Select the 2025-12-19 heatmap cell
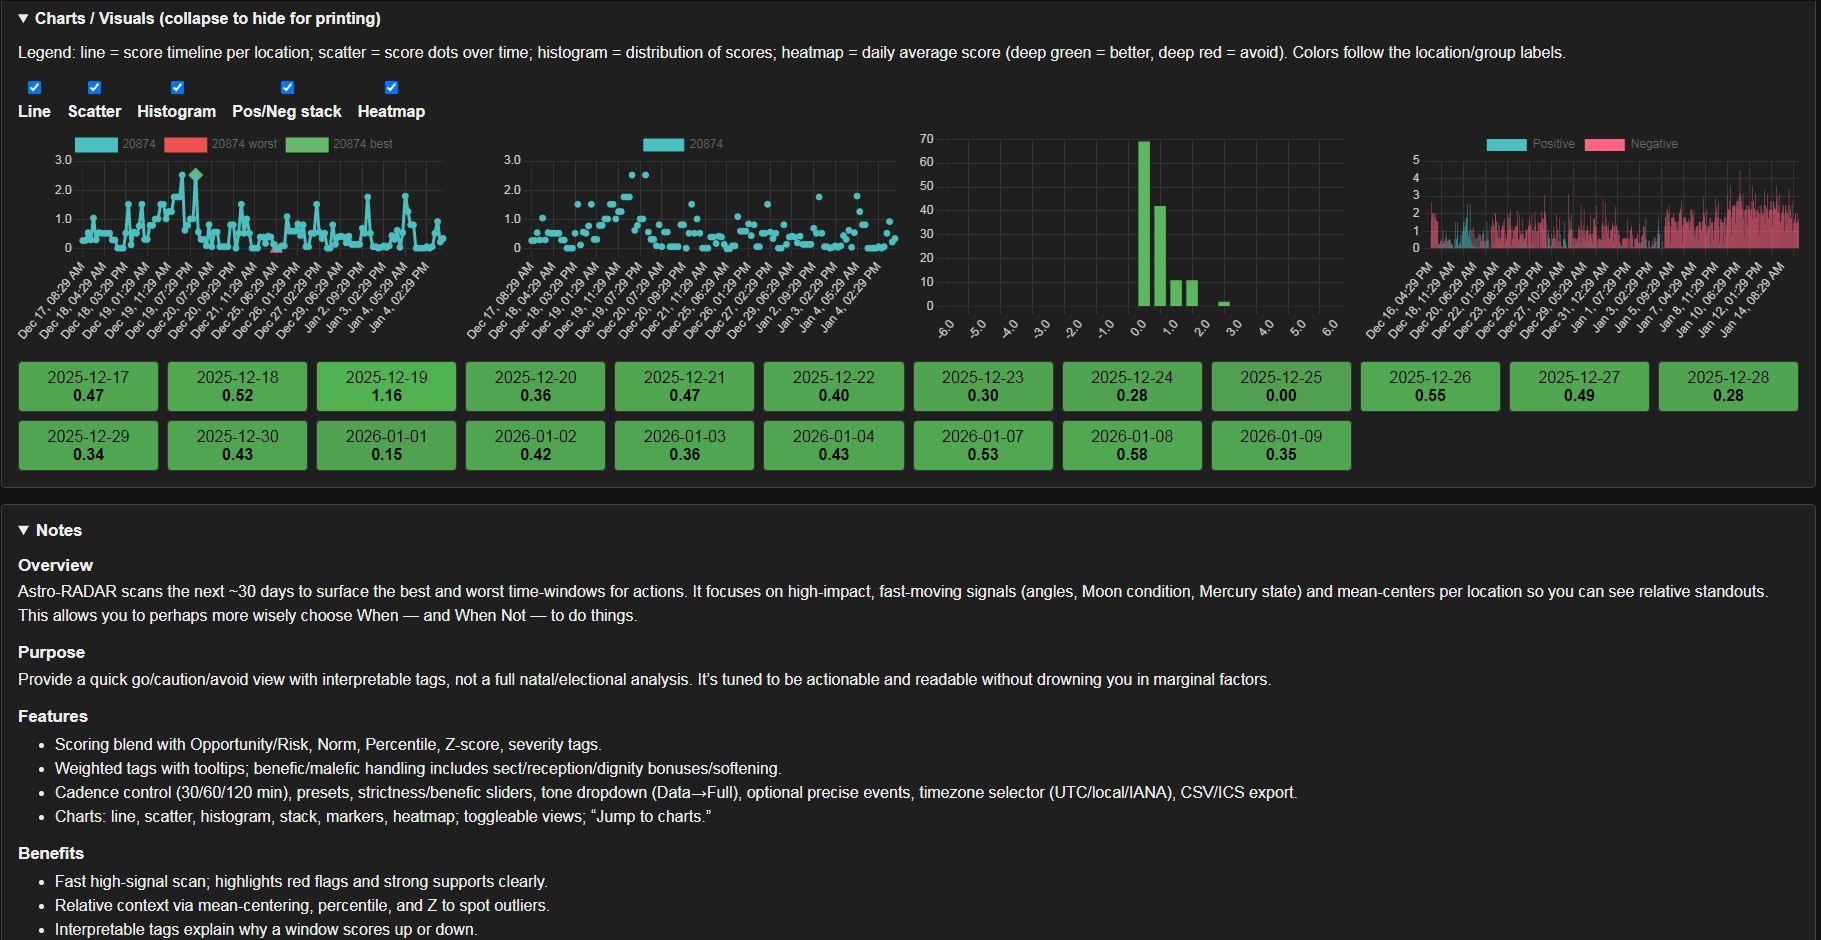This screenshot has width=1821, height=940. pyautogui.click(x=386, y=386)
